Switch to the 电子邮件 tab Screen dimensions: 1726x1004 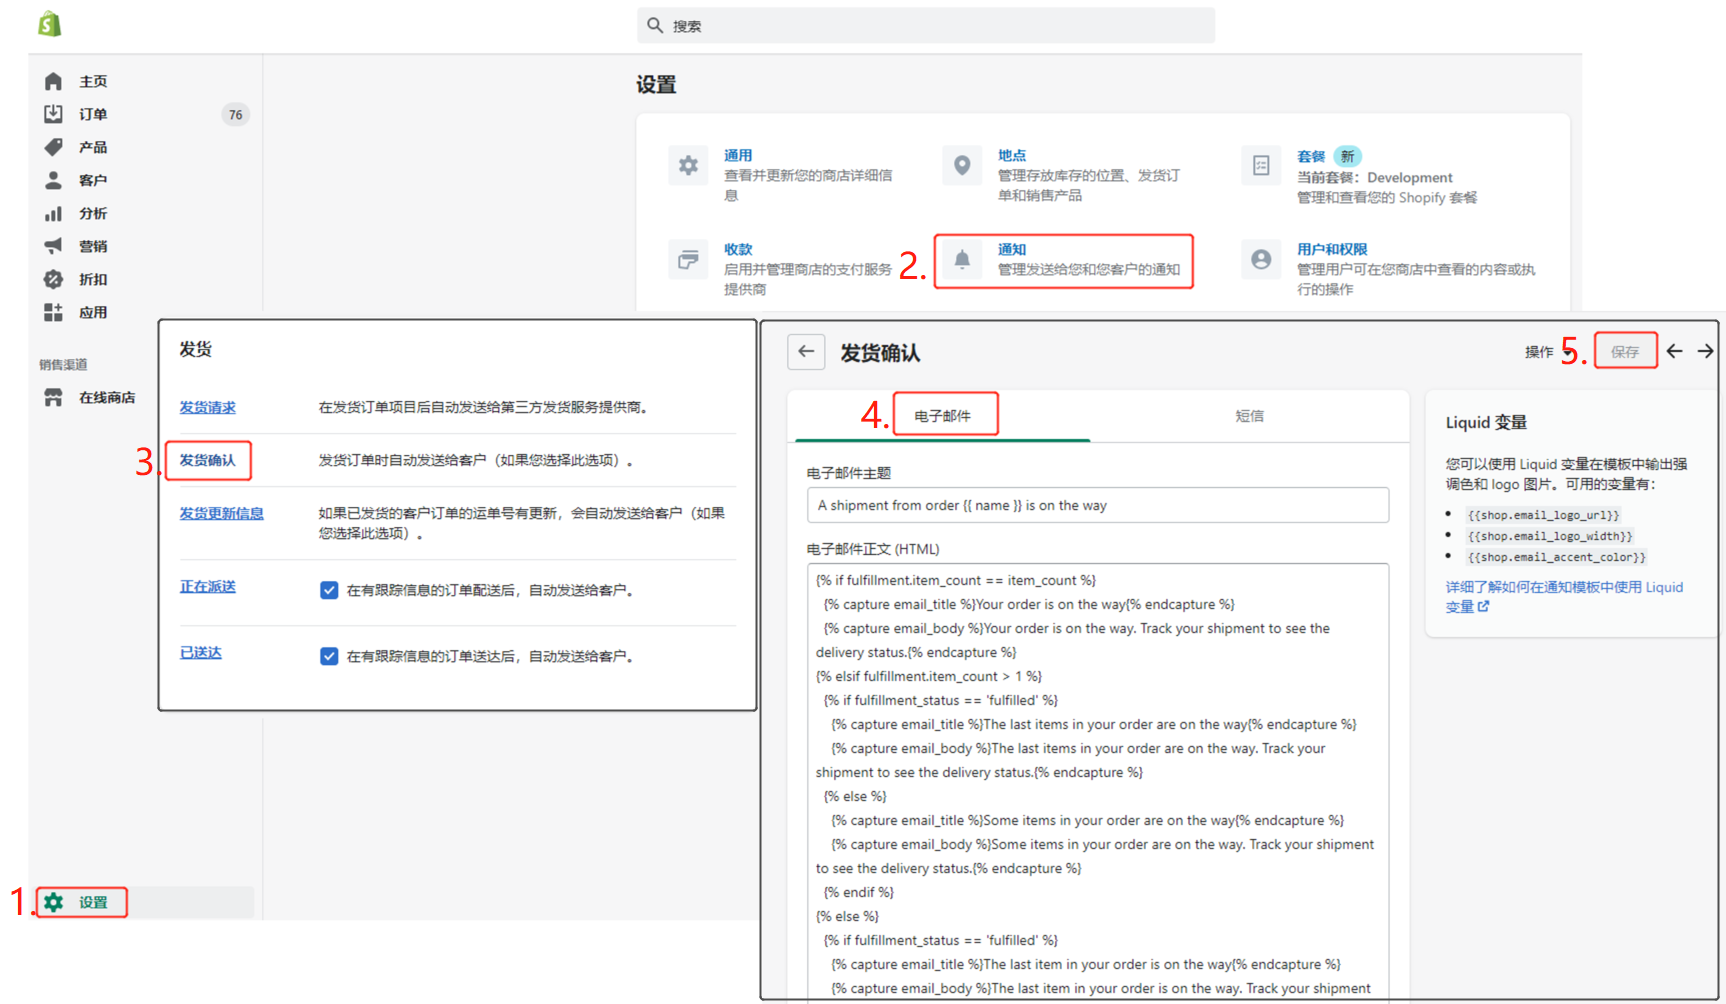tap(942, 416)
